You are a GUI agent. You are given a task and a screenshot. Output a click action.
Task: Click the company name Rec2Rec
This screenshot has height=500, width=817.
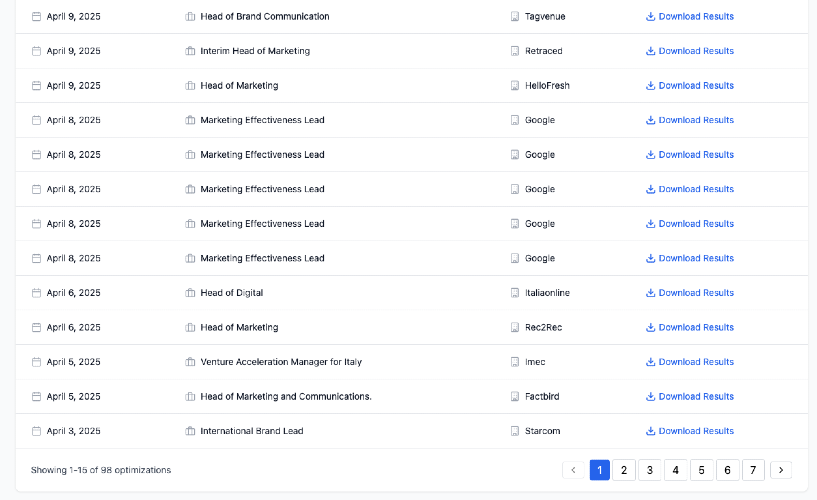click(543, 328)
